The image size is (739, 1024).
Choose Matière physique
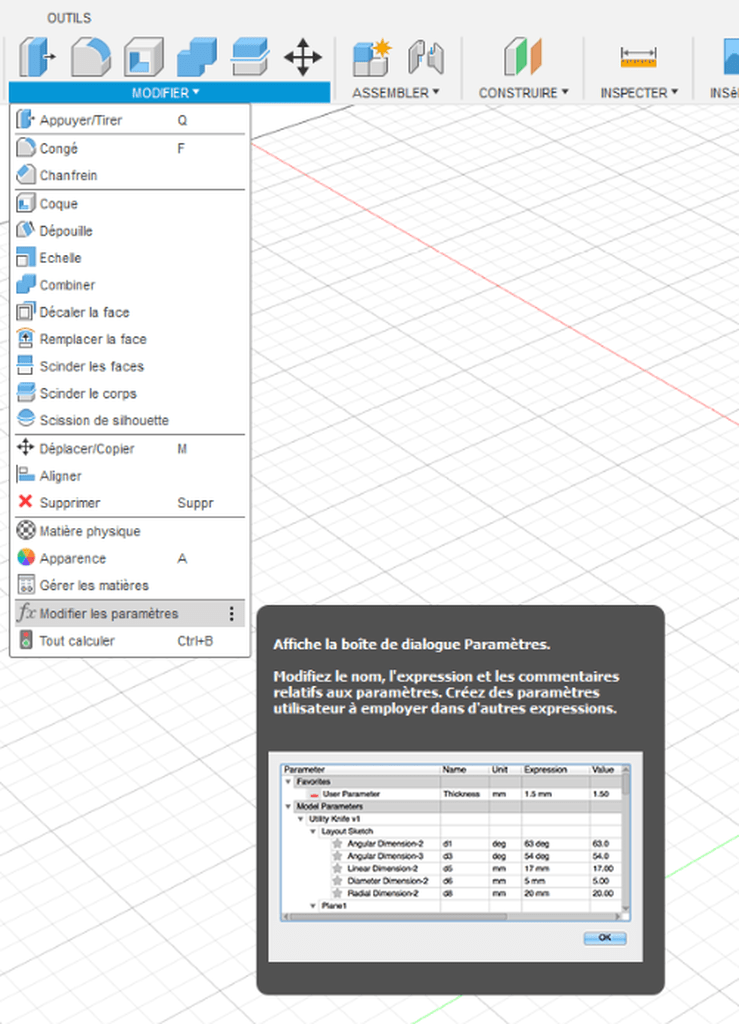(130, 531)
